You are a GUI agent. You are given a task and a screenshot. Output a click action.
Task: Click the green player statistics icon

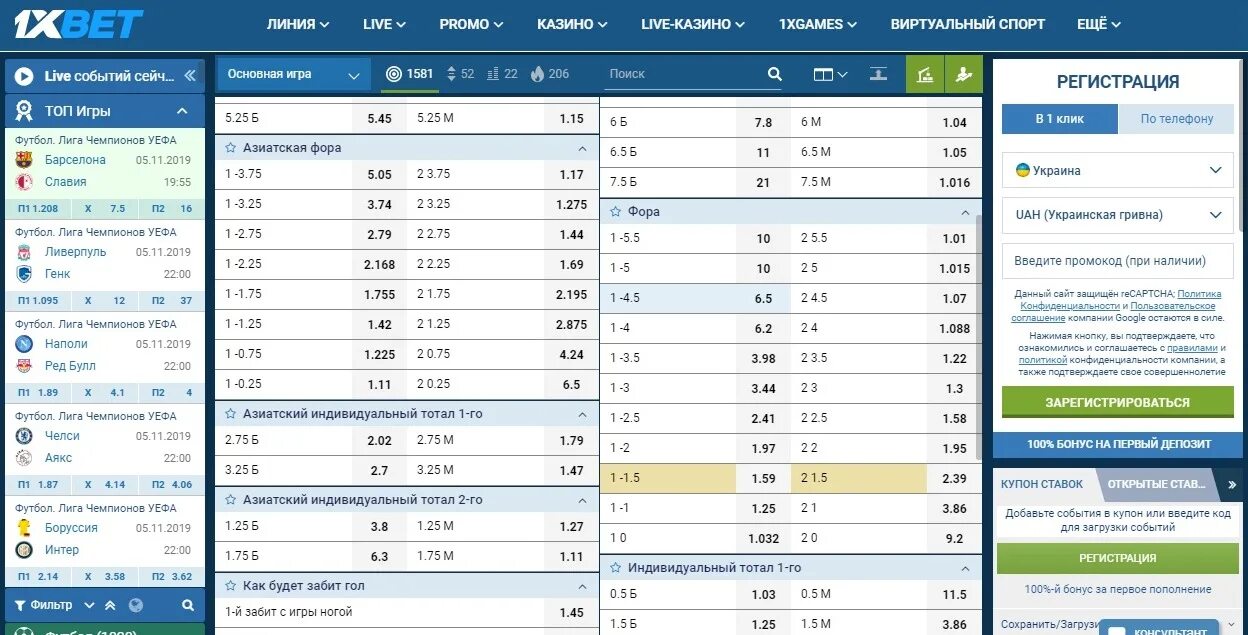tap(964, 74)
